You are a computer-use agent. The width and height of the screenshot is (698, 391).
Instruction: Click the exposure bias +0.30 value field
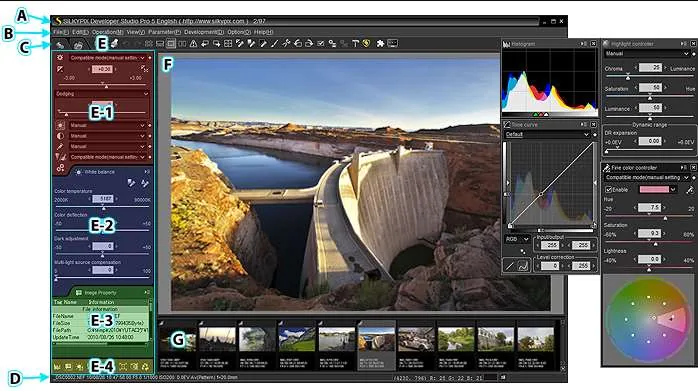[102, 69]
